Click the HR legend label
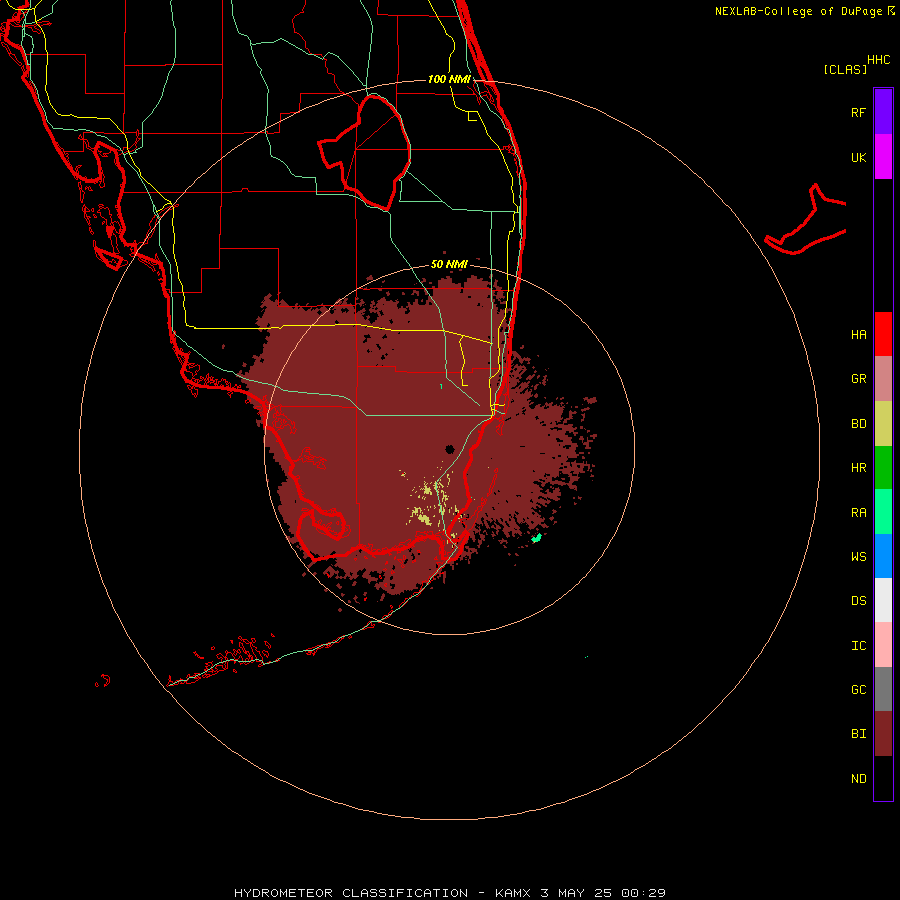Viewport: 900px width, 900px height. click(858, 468)
